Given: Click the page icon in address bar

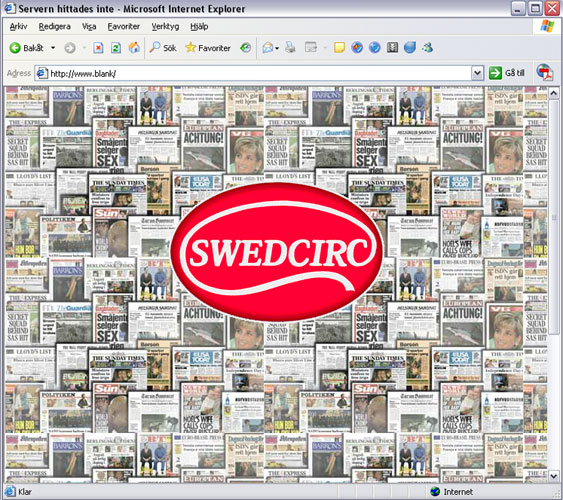Looking at the screenshot, I should click(x=42, y=73).
